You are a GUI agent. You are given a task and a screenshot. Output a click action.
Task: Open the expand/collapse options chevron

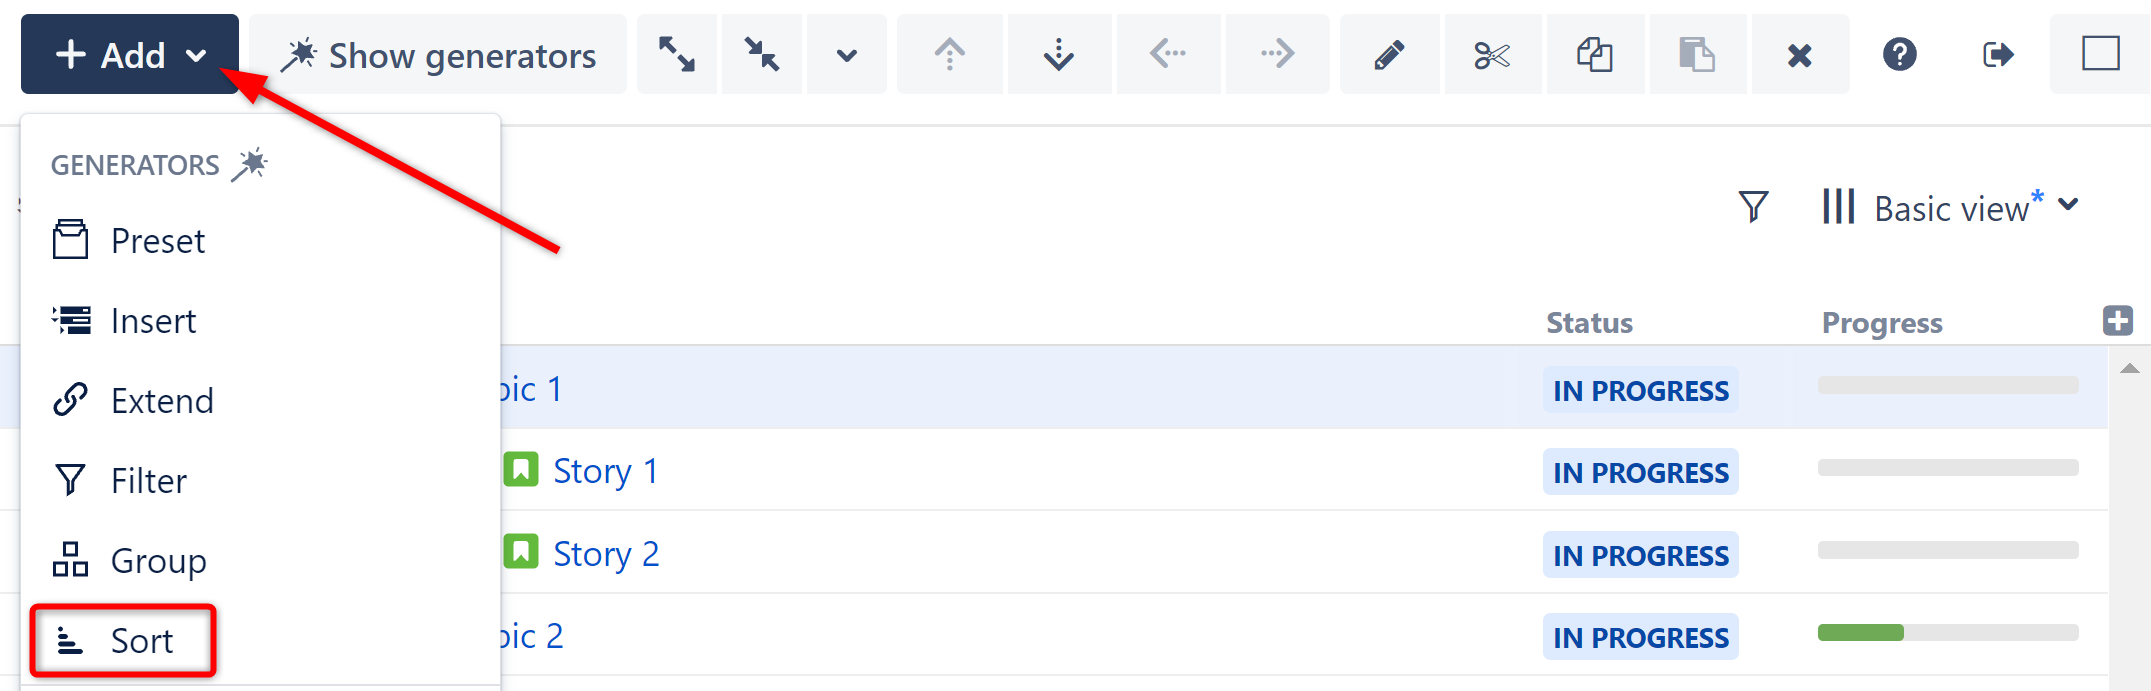pyautogui.click(x=846, y=55)
